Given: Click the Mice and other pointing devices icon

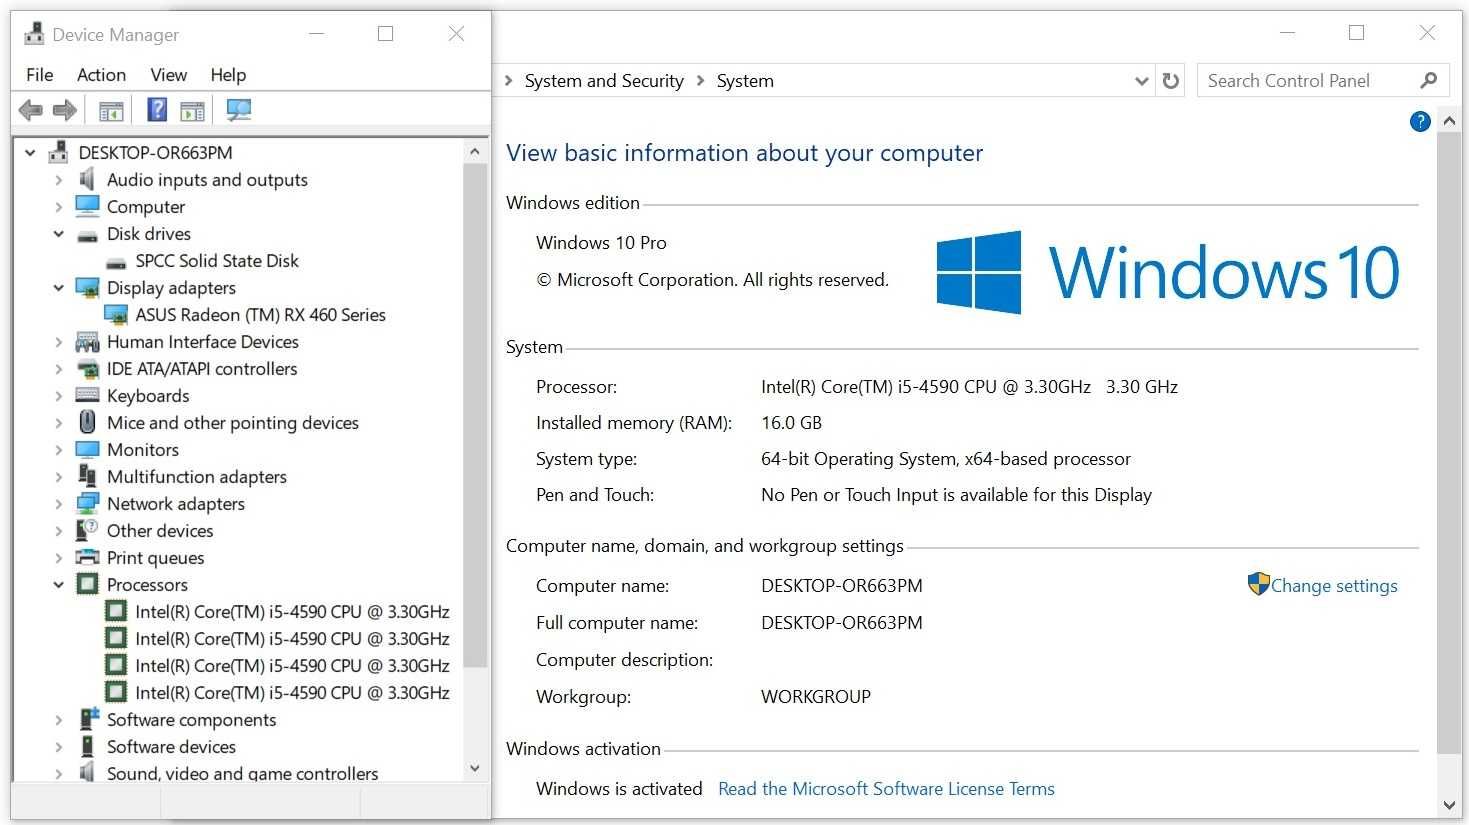Looking at the screenshot, I should [x=88, y=422].
